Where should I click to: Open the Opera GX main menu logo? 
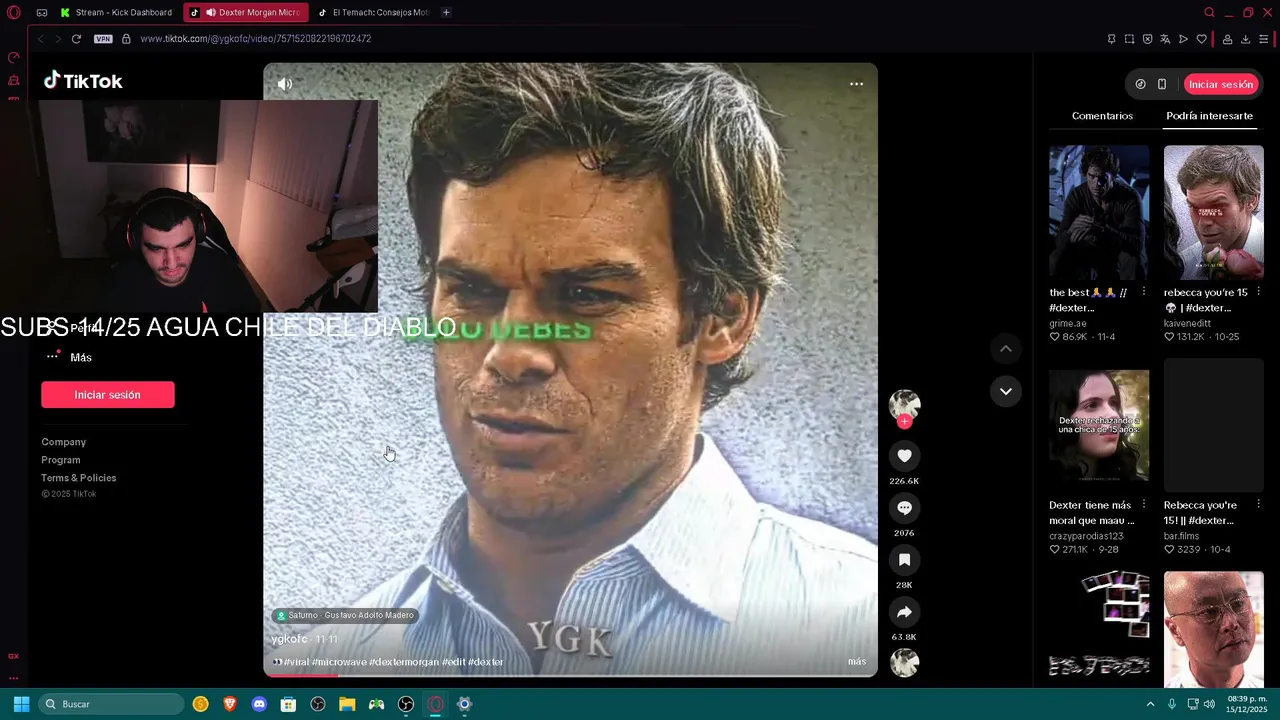[x=13, y=12]
